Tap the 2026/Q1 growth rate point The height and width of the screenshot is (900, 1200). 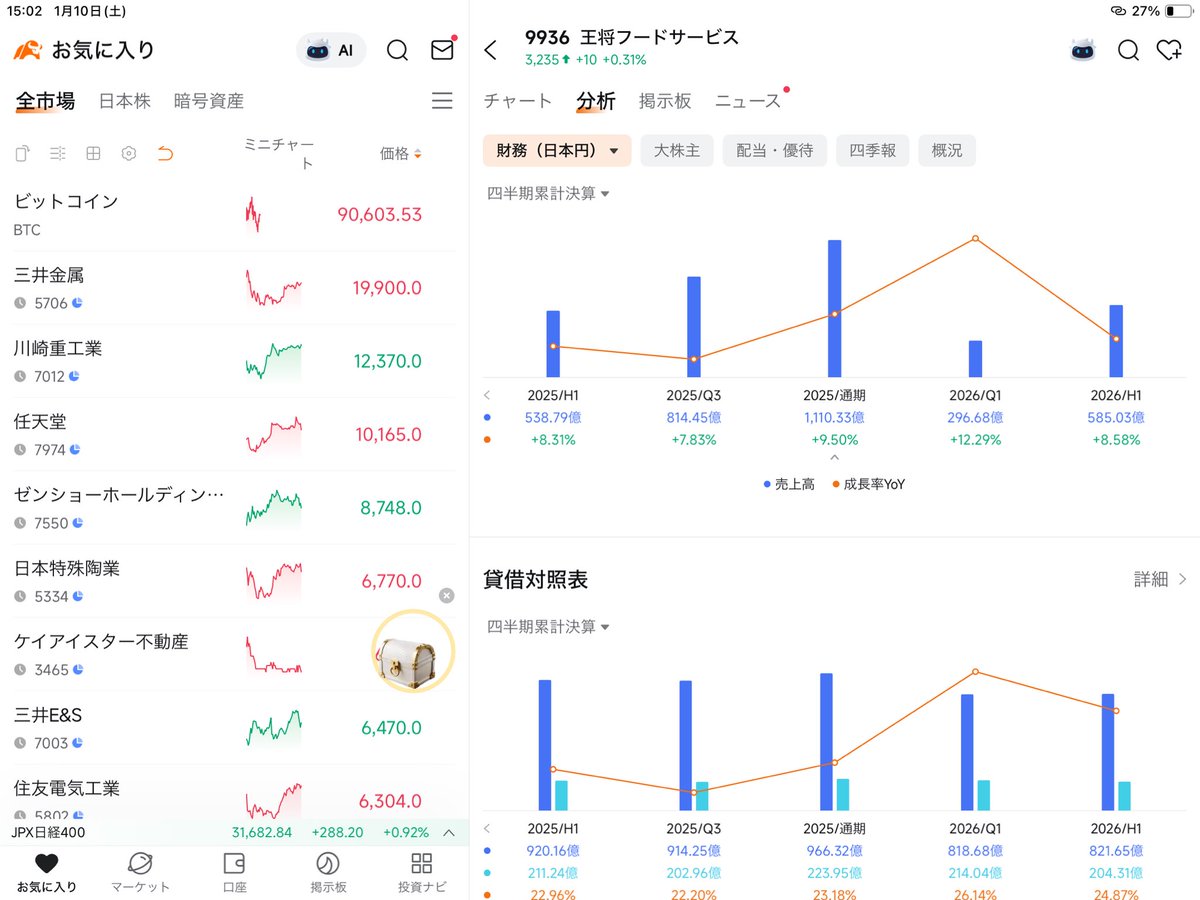[975, 238]
